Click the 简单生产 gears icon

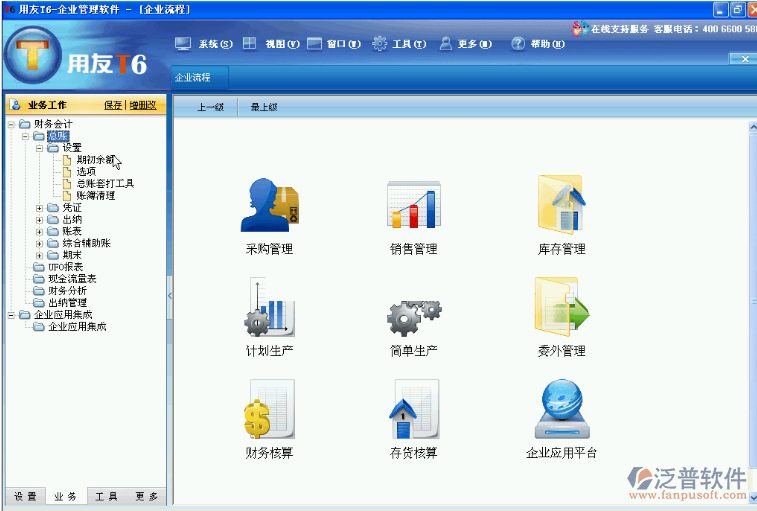point(413,315)
